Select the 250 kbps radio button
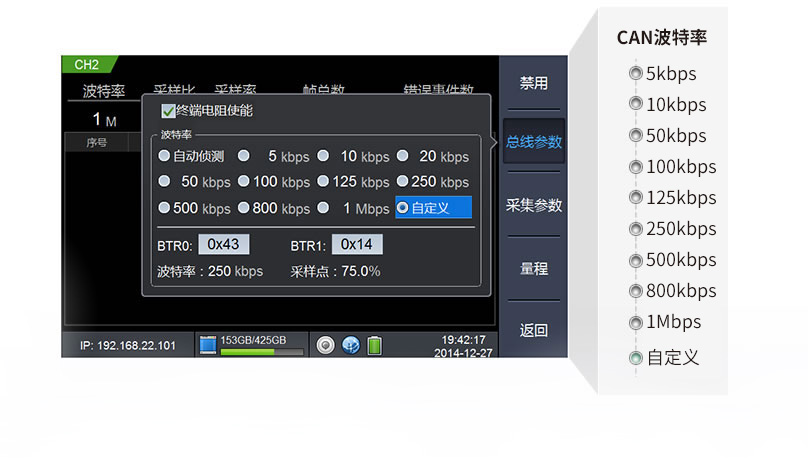Screen dimensions: 809x460 pyautogui.click(x=402, y=181)
